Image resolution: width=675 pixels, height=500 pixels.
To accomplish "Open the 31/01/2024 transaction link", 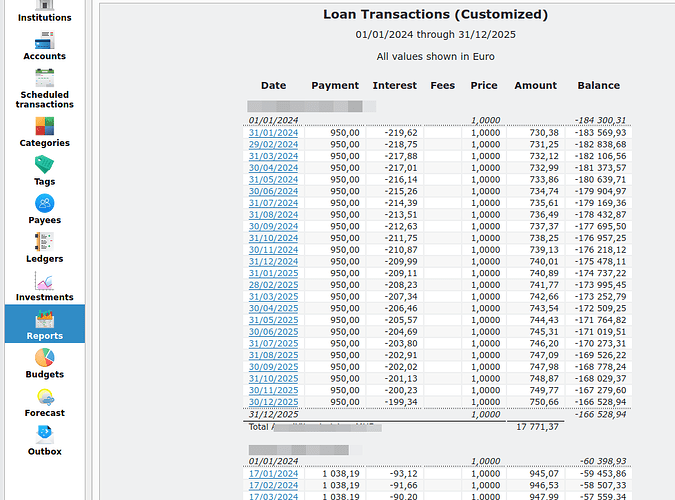I will coord(273,133).
